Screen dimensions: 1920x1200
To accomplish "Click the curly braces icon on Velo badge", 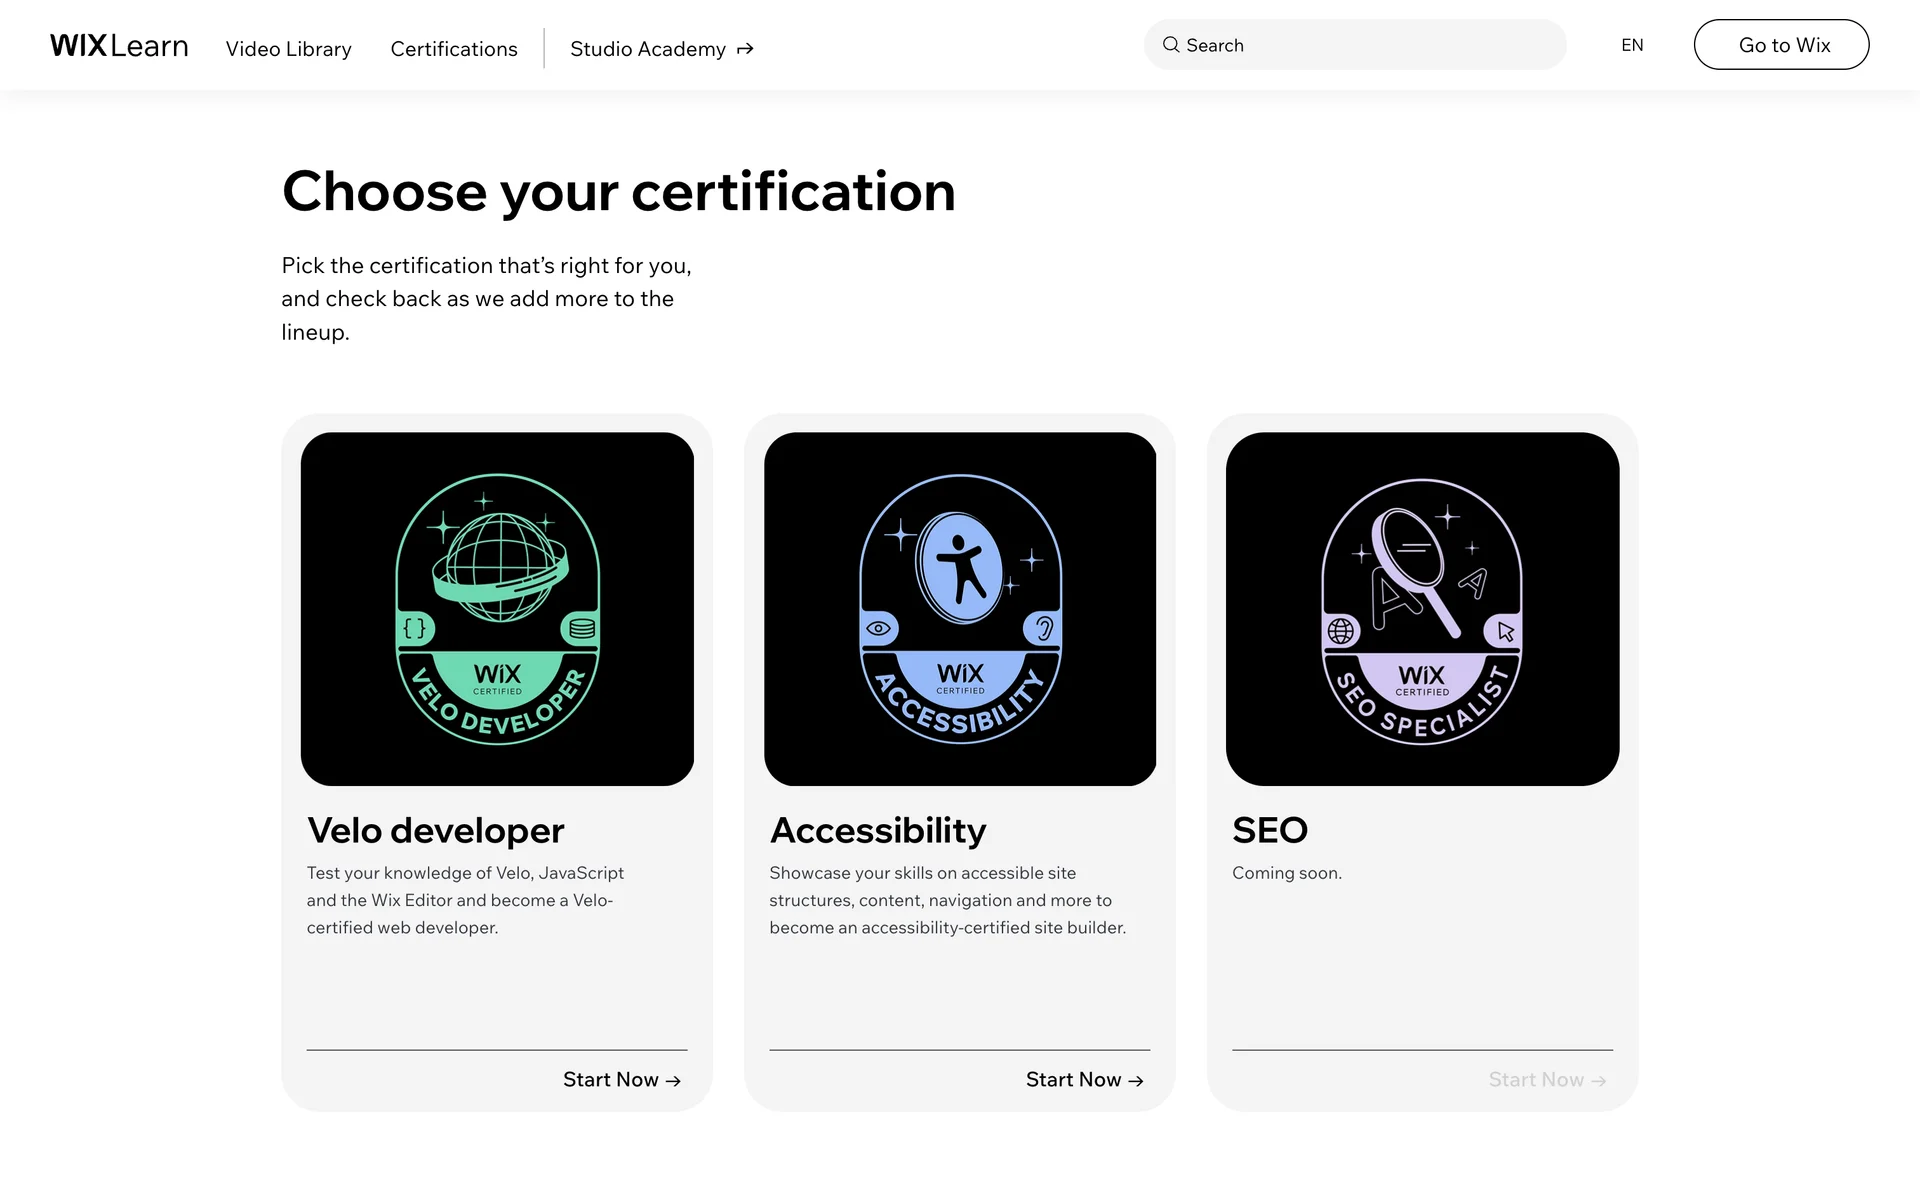I will click(415, 628).
